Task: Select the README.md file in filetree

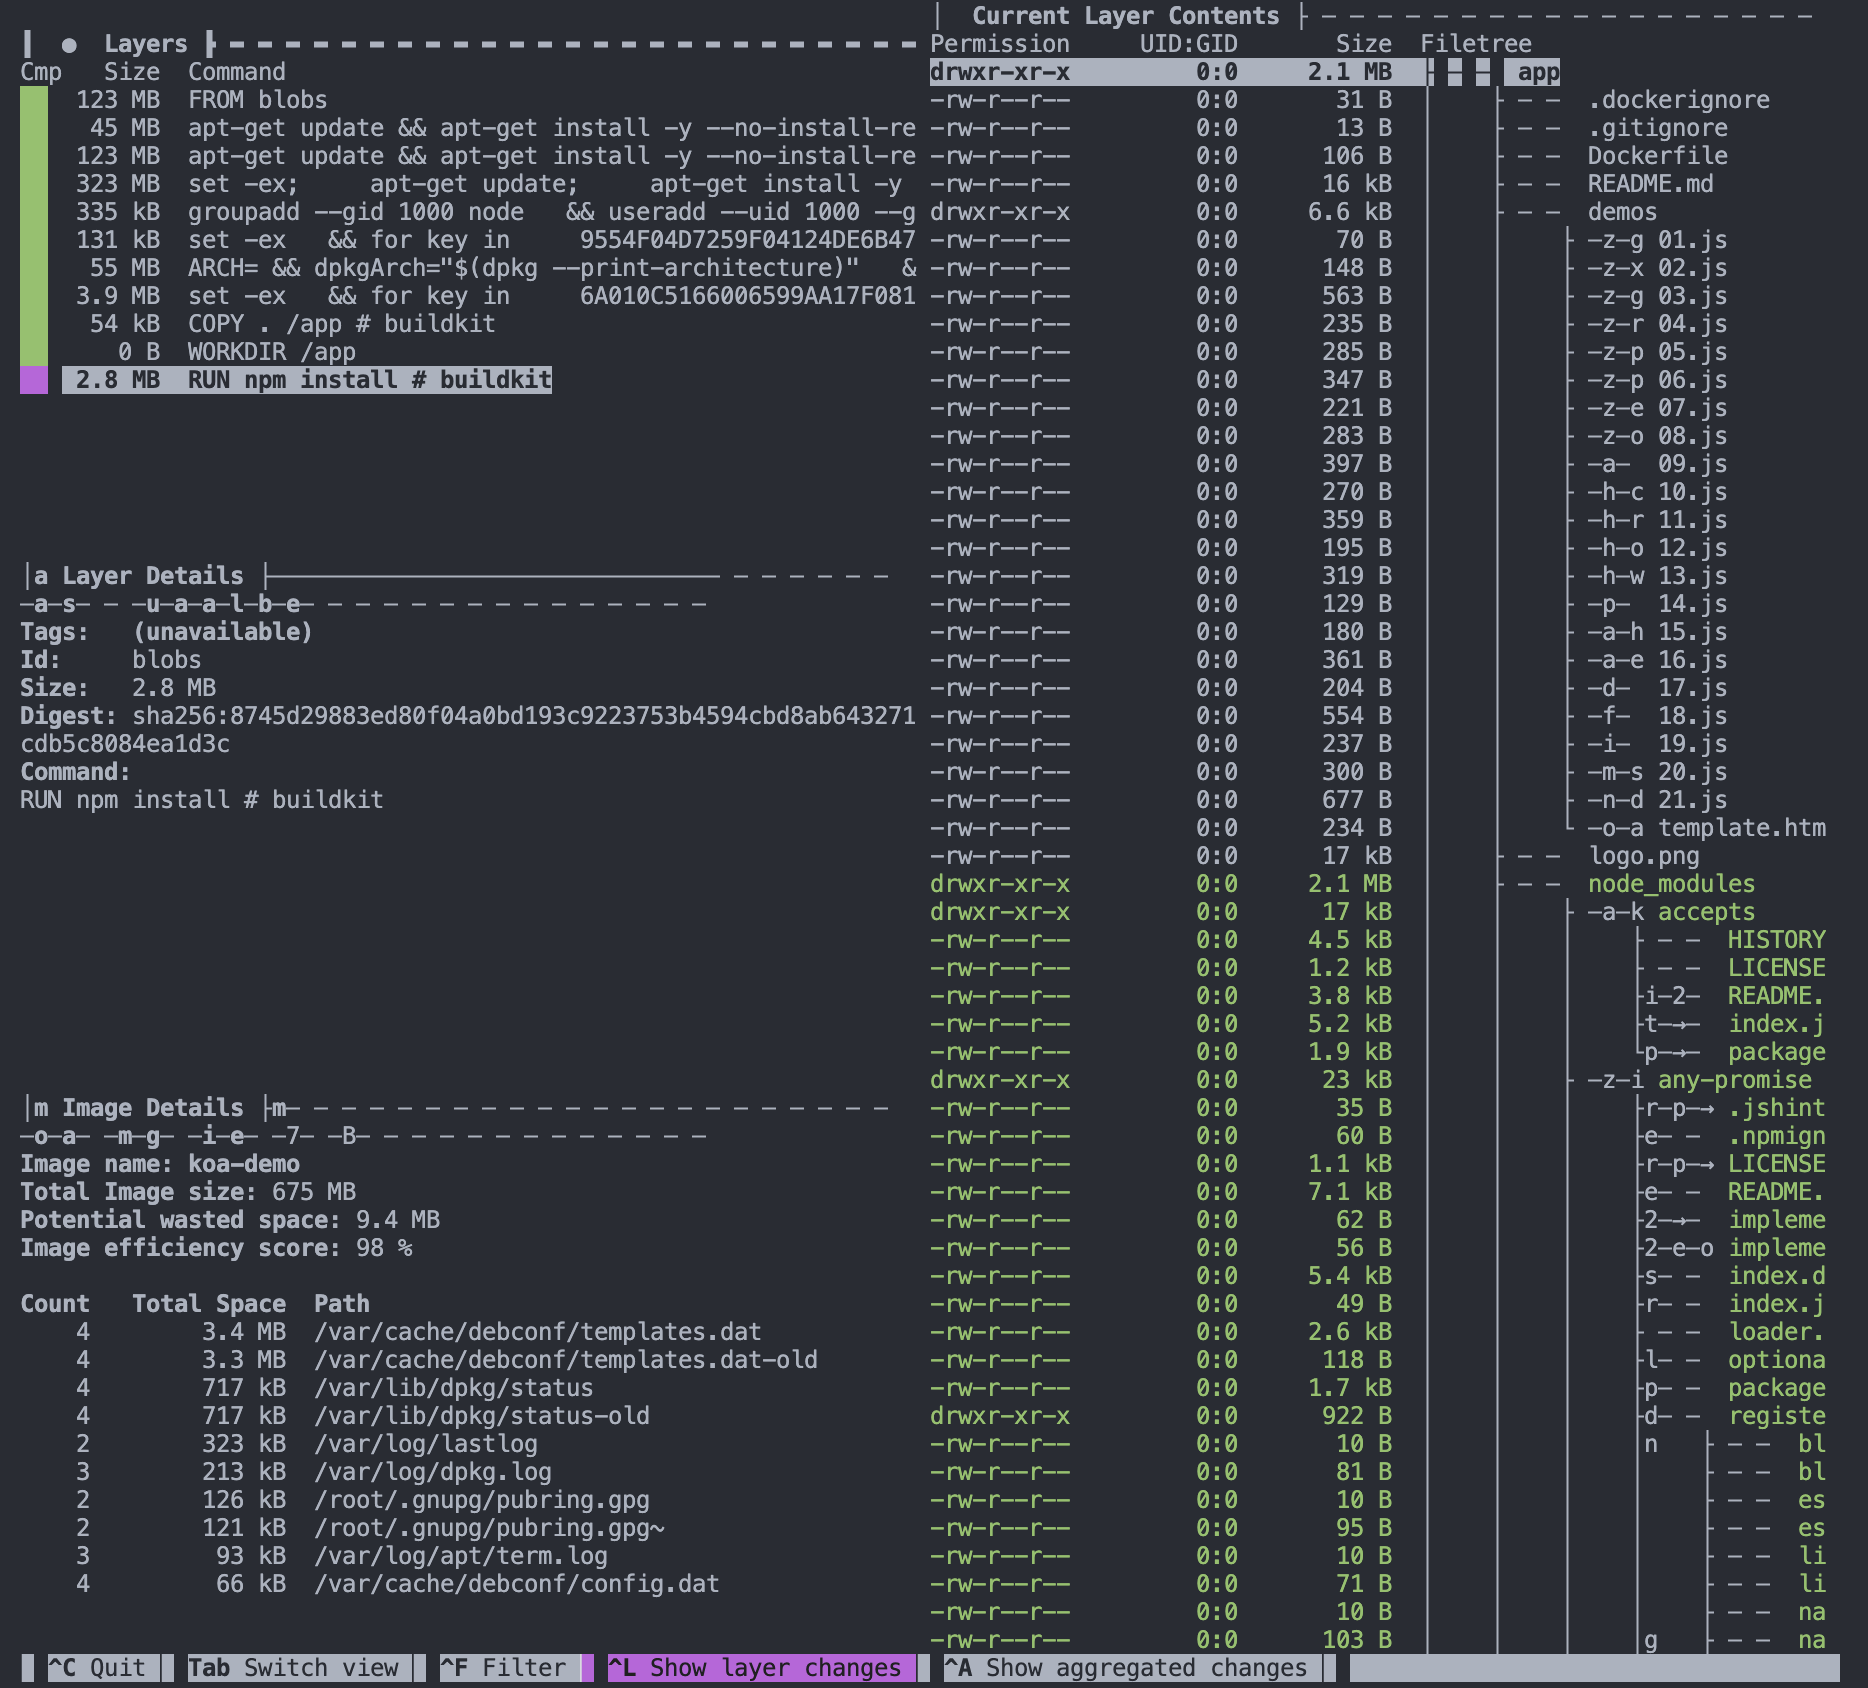Action: click(x=1649, y=184)
